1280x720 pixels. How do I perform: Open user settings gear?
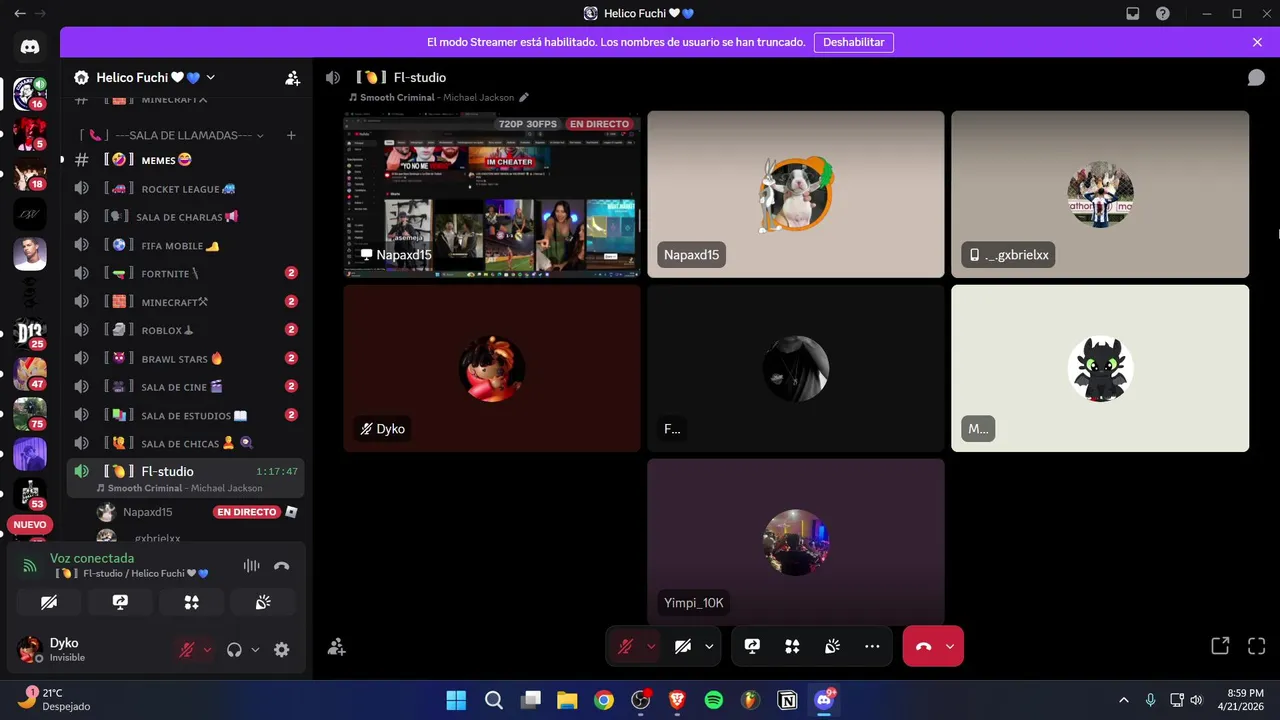282,649
